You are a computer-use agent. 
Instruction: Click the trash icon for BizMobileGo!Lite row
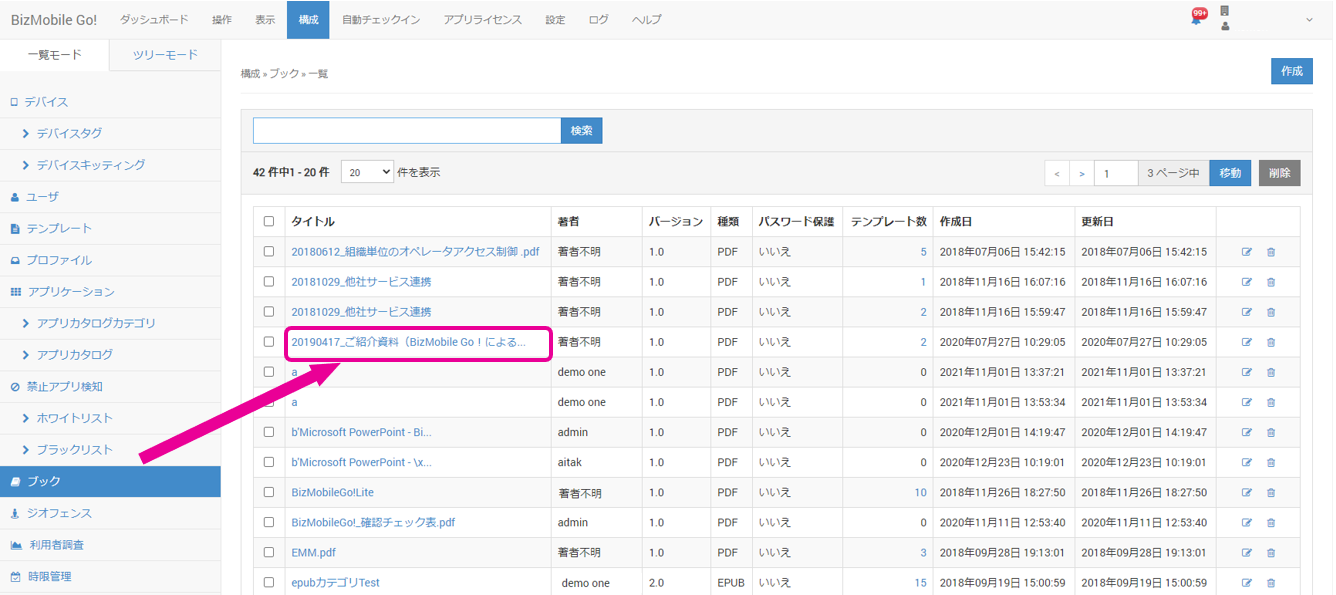(x=1271, y=492)
